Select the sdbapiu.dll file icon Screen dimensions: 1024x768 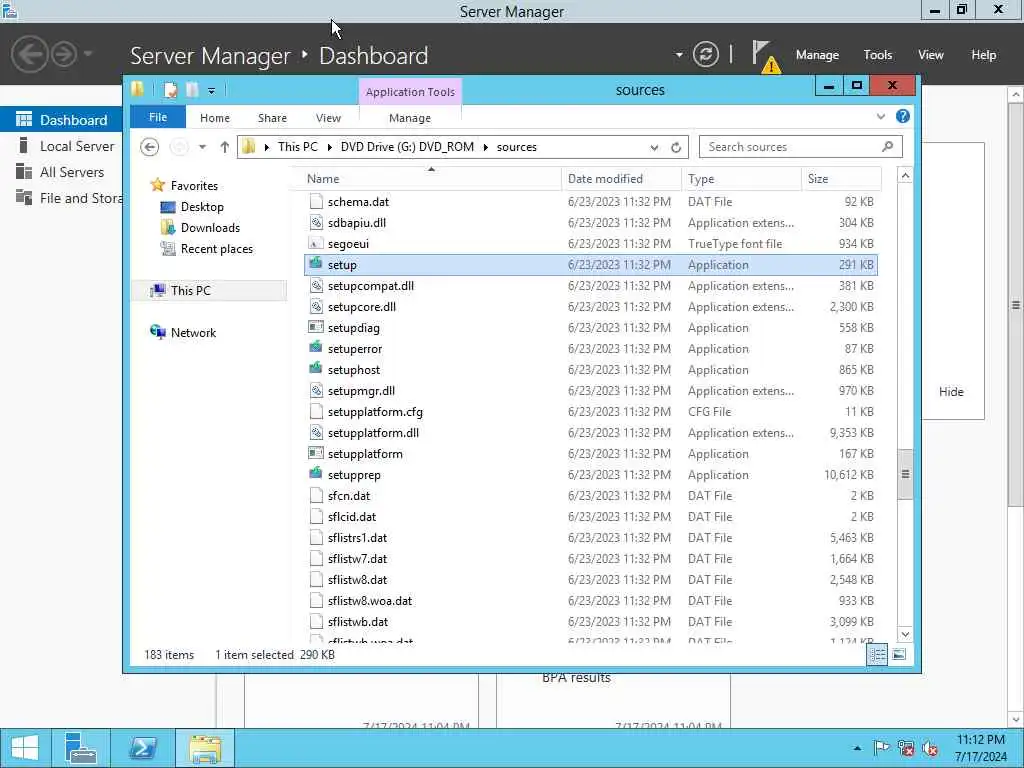pyautogui.click(x=316, y=222)
